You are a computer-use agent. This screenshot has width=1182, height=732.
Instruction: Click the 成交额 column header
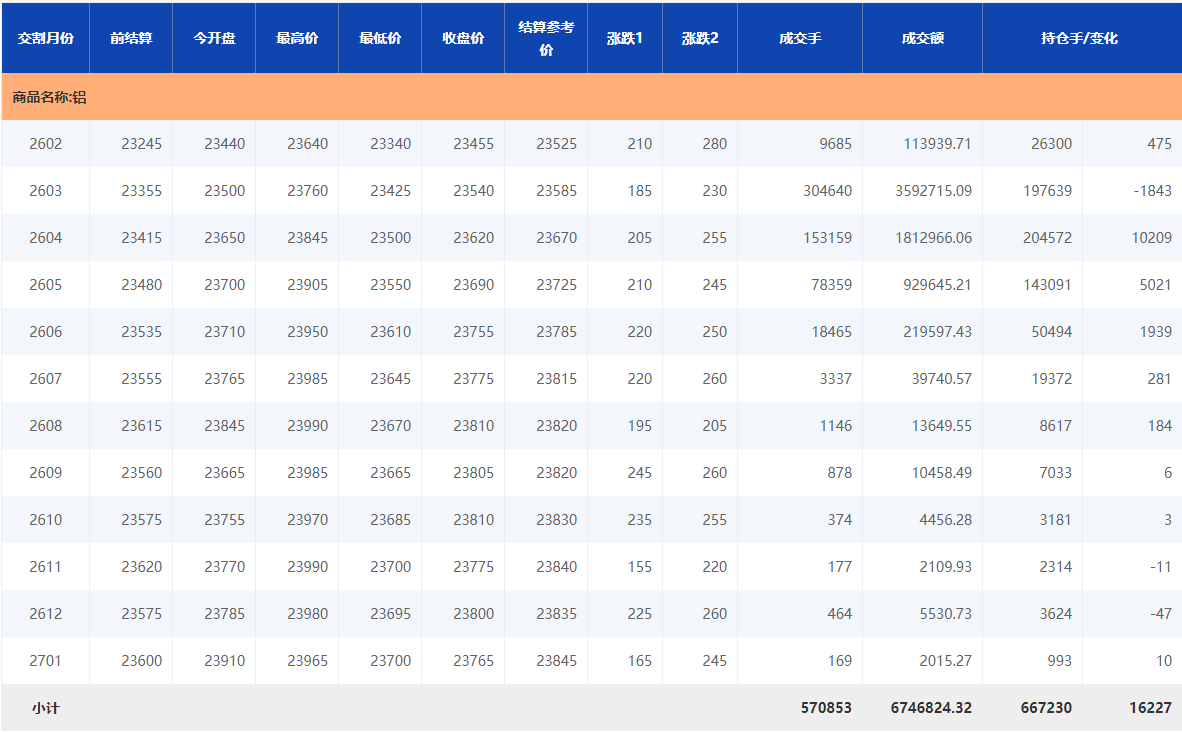pyautogui.click(x=922, y=38)
